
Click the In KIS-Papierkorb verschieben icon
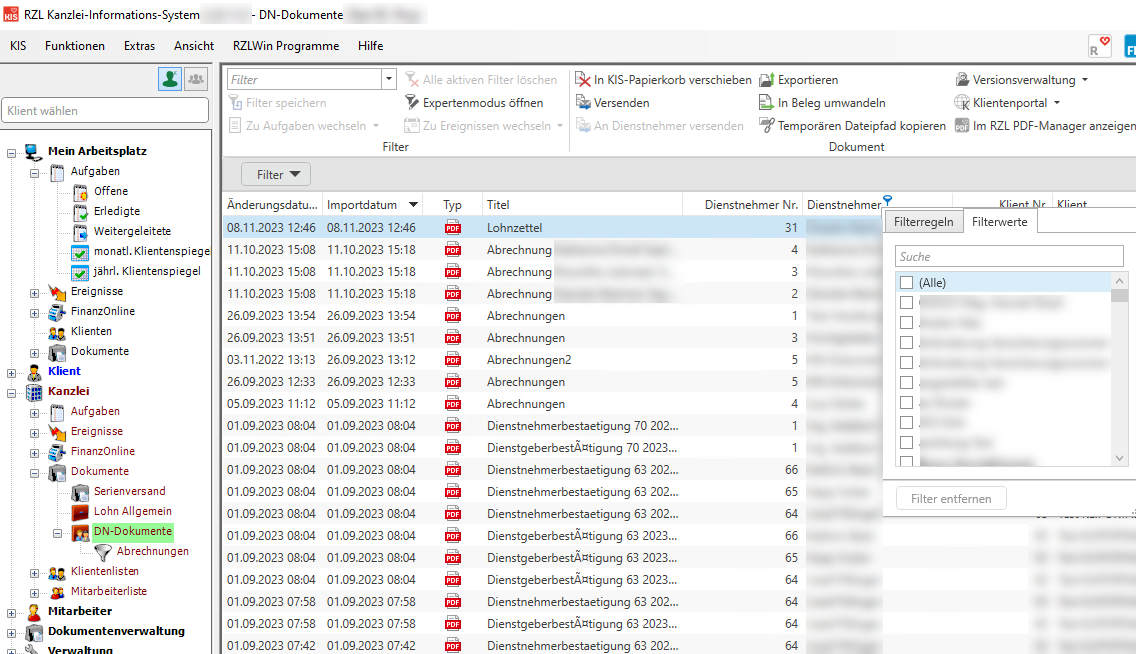583,80
